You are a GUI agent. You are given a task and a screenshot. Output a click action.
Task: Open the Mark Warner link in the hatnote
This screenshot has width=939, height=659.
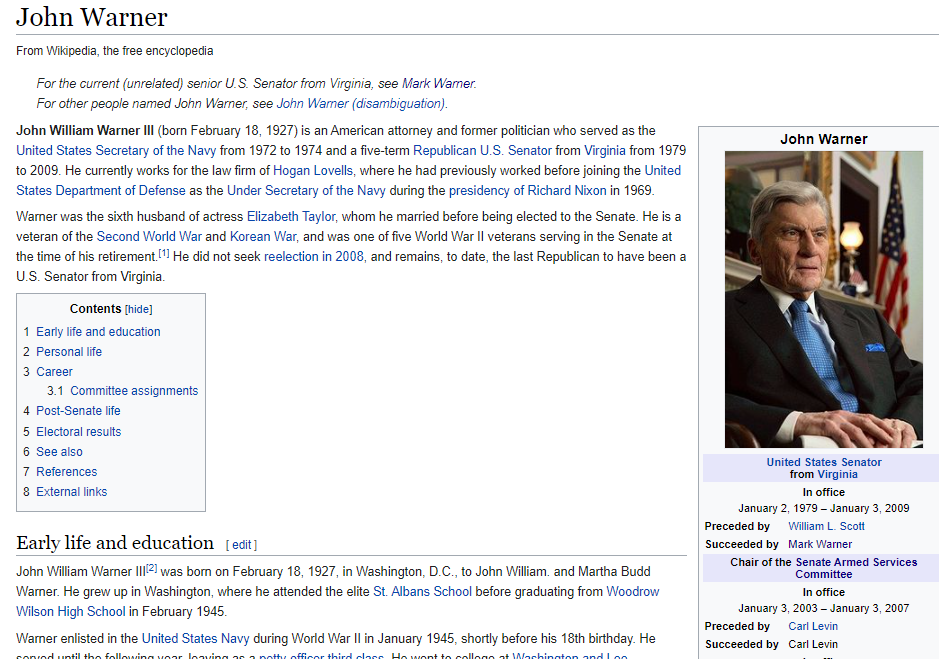point(438,83)
